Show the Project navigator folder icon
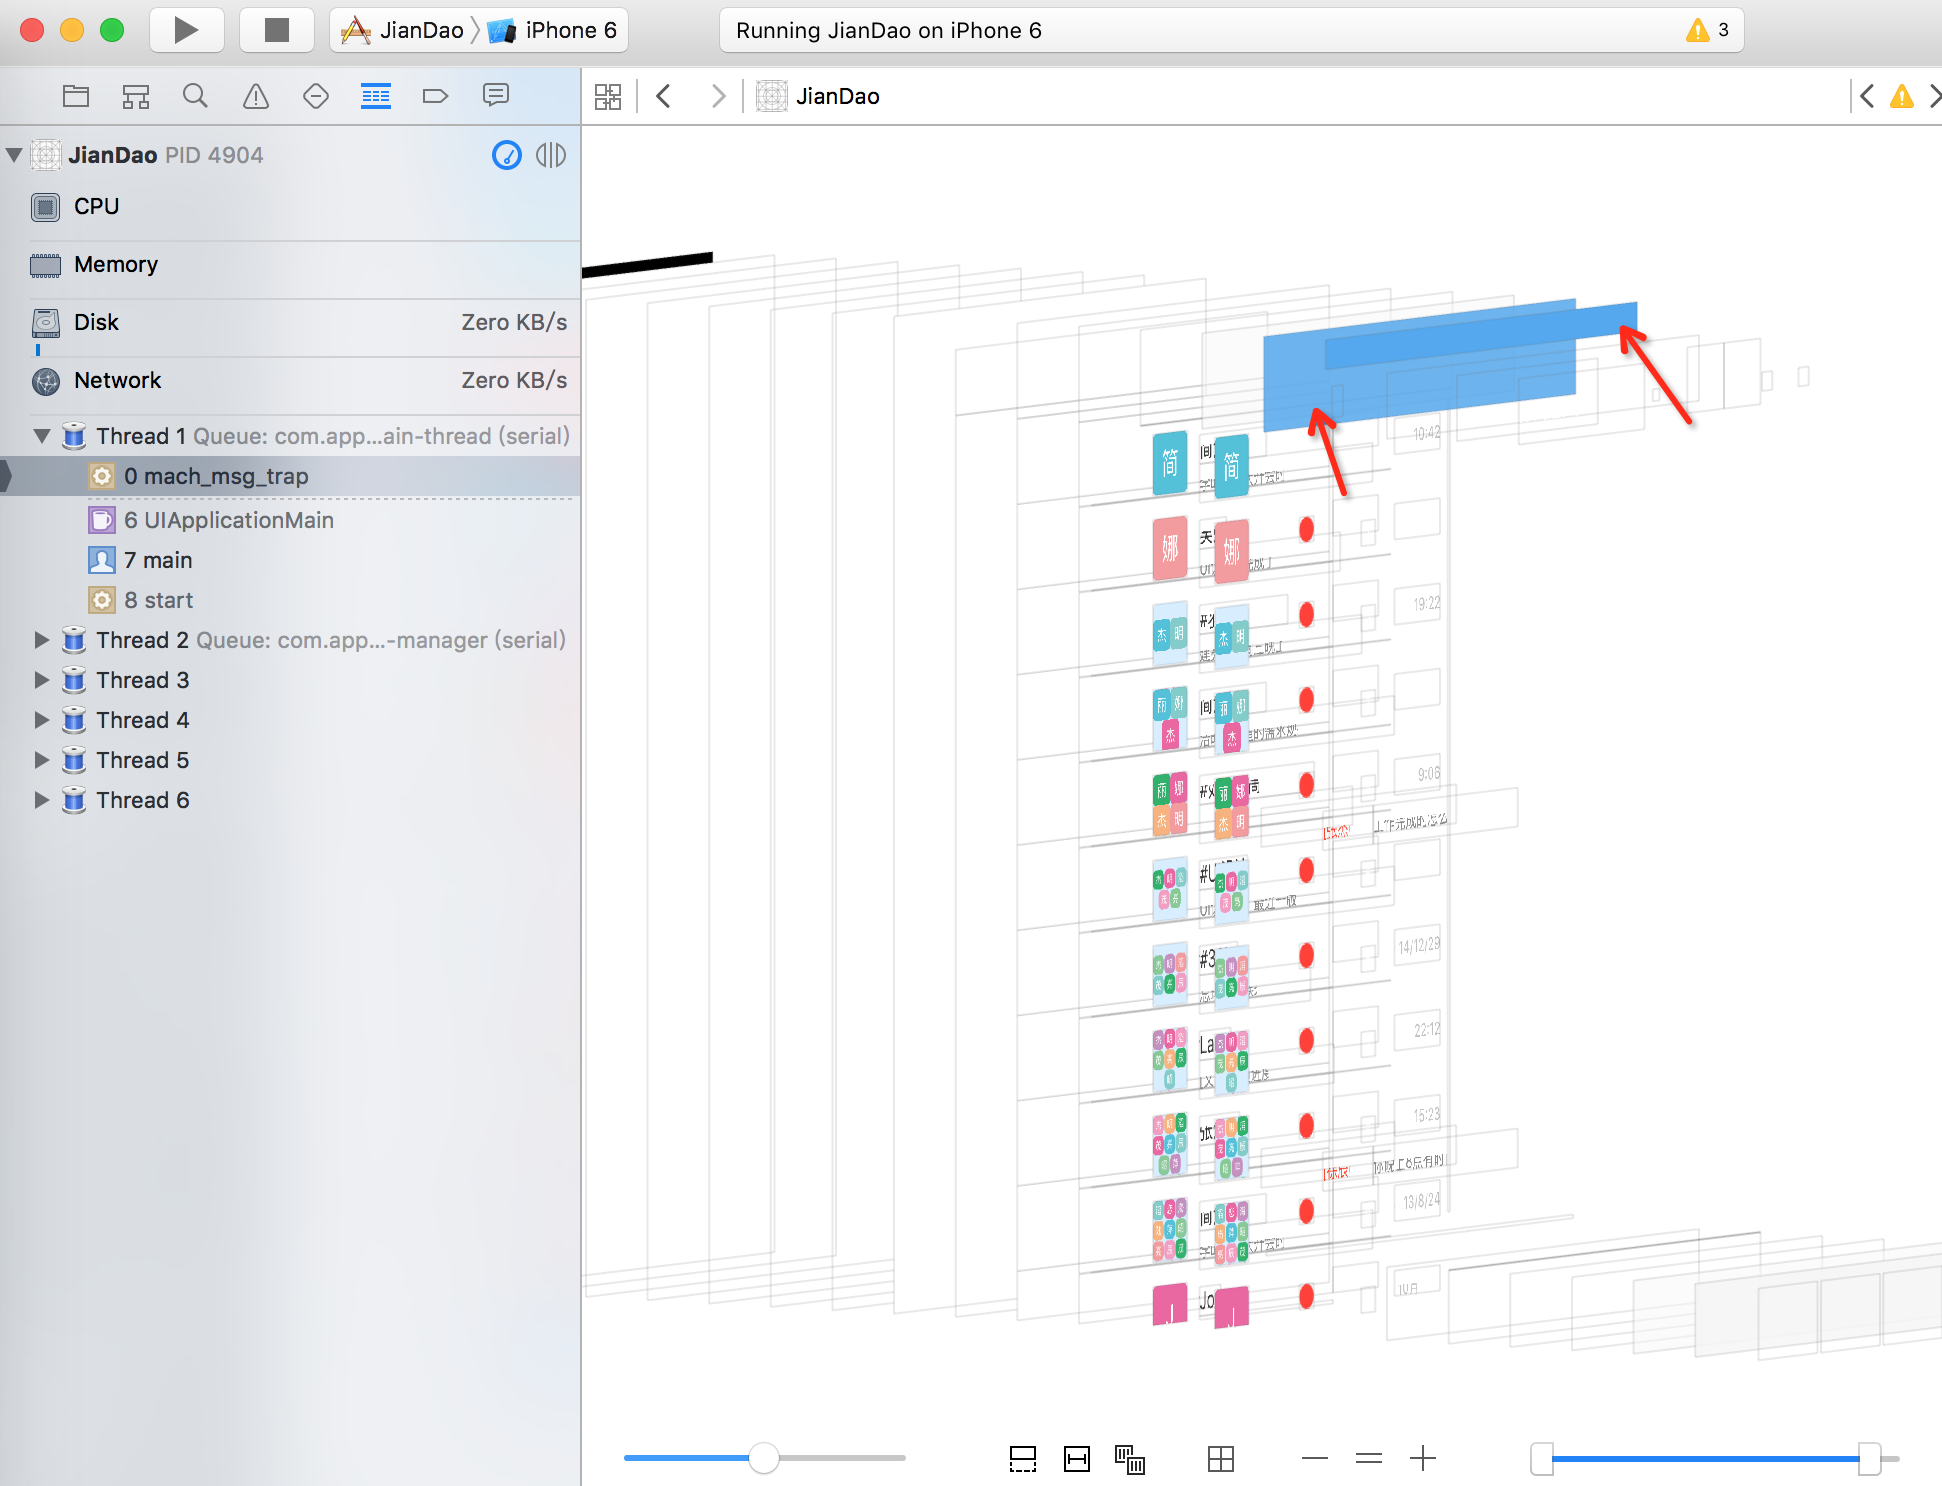This screenshot has width=1942, height=1486. 76,96
